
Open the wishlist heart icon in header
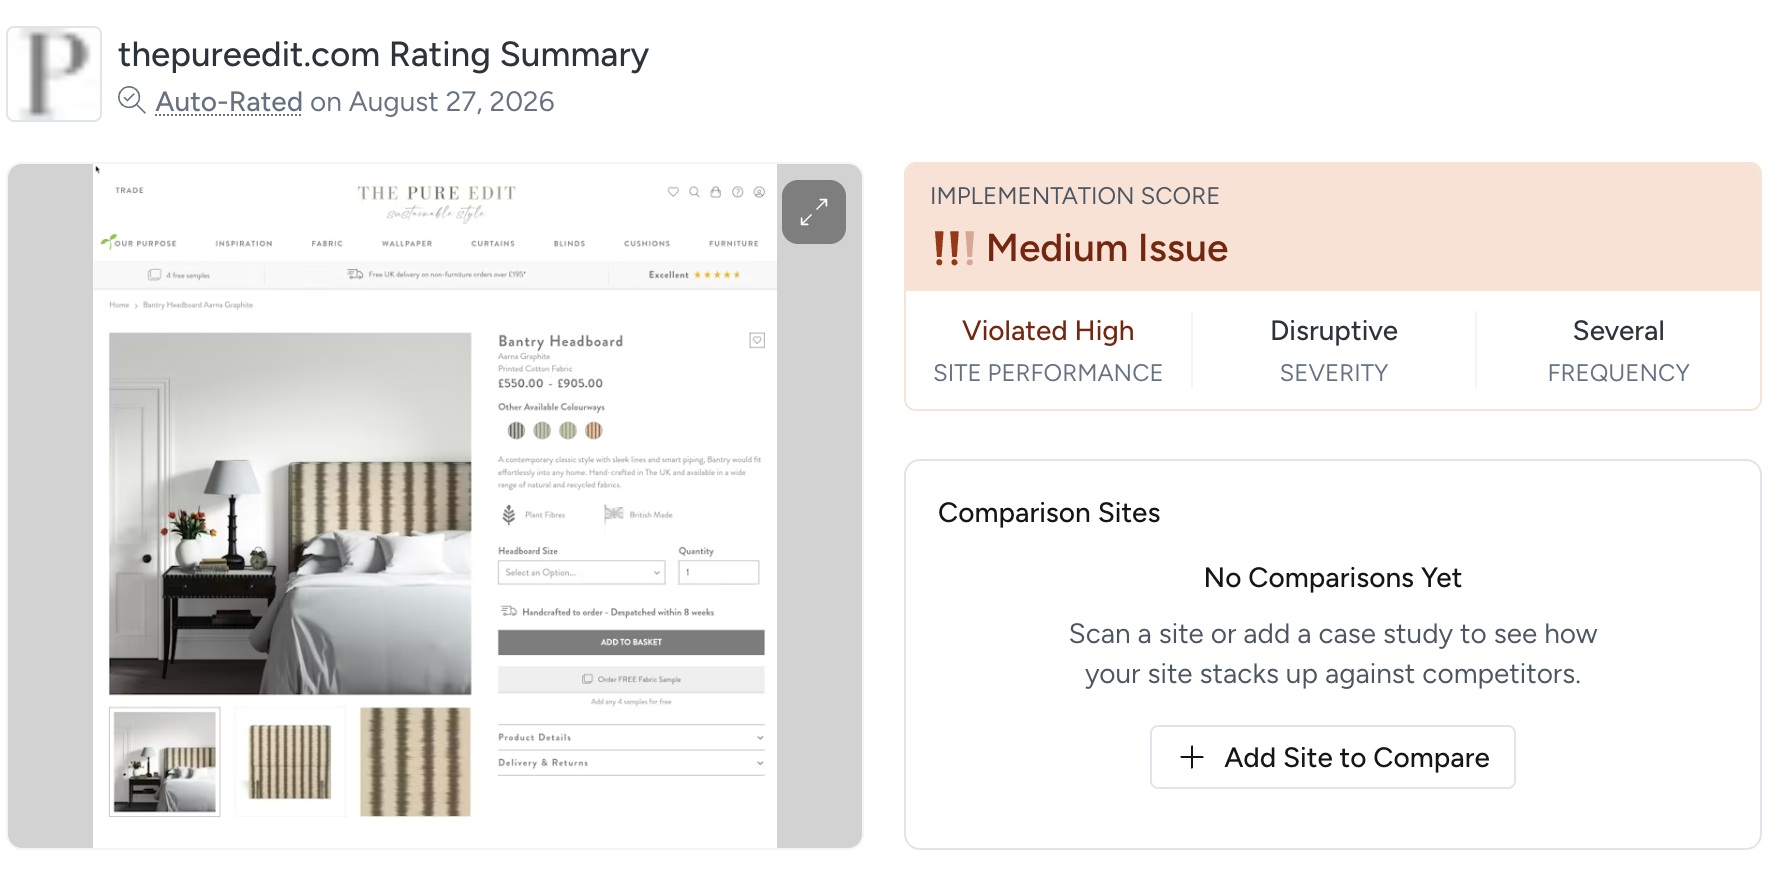pyautogui.click(x=673, y=192)
